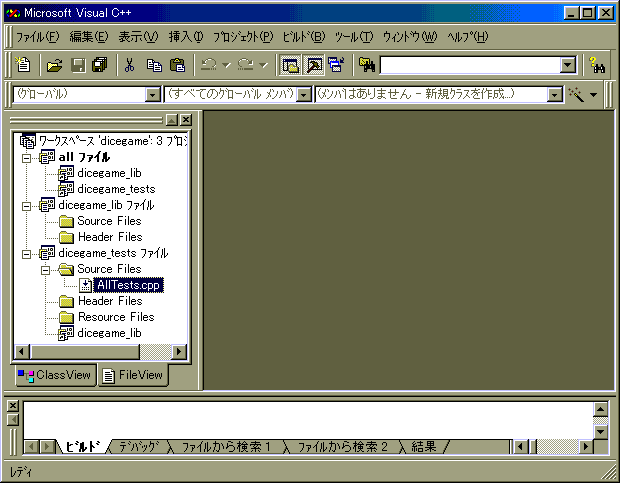Open the WizardBar actions dropdown arrow
This screenshot has height=483, width=620.
(x=593, y=94)
